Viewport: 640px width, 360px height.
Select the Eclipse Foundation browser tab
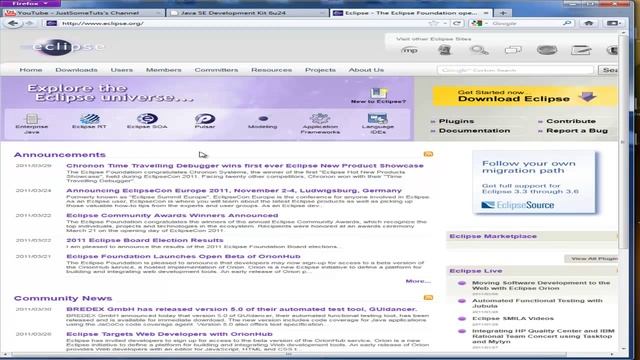411,13
